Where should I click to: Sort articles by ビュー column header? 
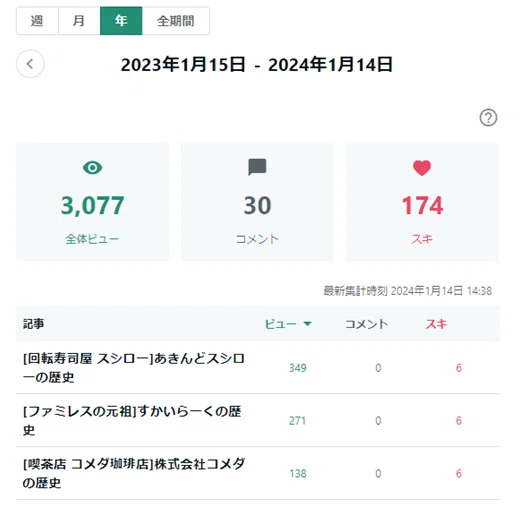(288, 324)
